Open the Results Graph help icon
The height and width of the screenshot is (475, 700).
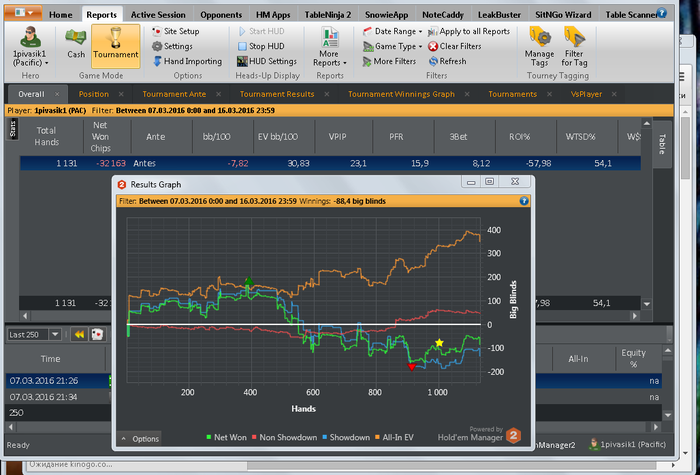[x=524, y=201]
